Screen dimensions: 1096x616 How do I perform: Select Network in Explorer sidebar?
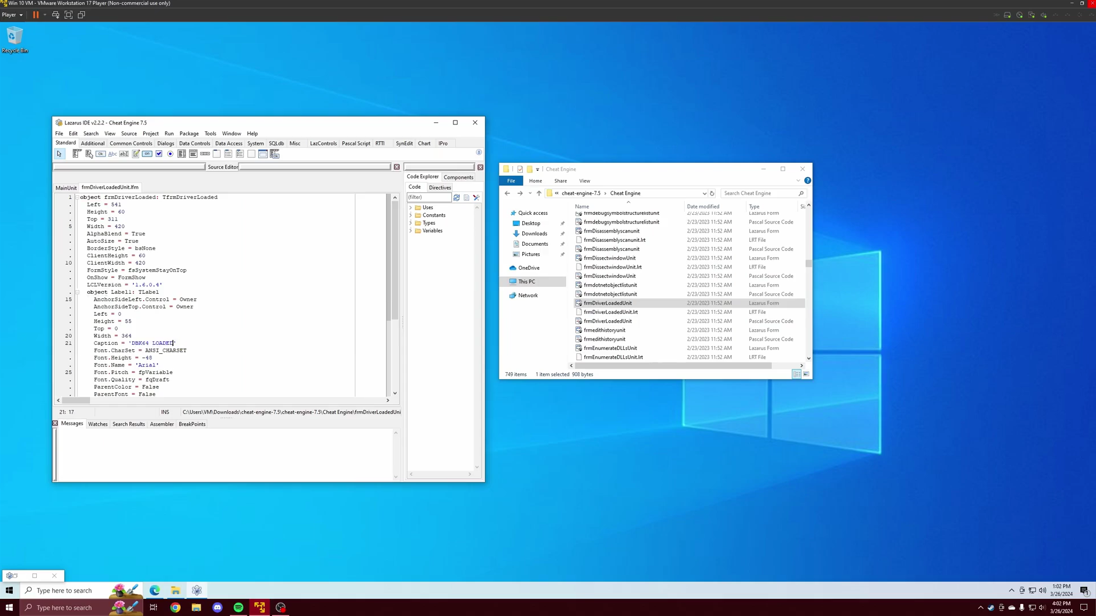point(528,295)
